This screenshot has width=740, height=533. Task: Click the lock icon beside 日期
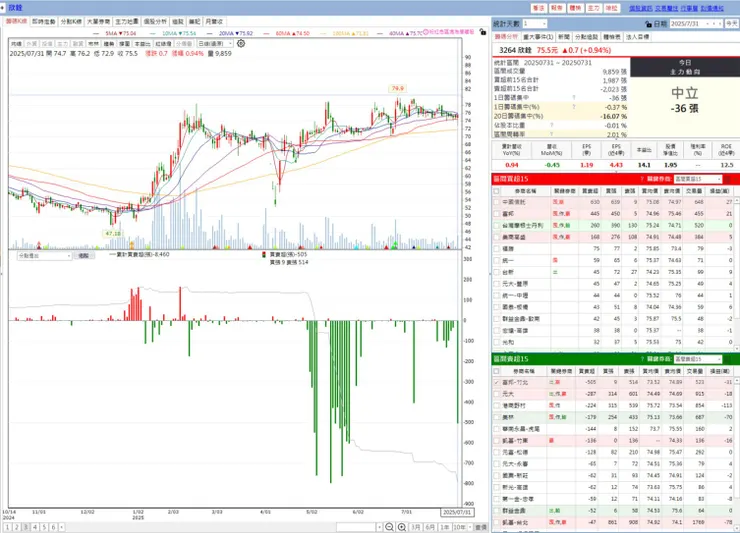pyautogui.click(x=648, y=24)
